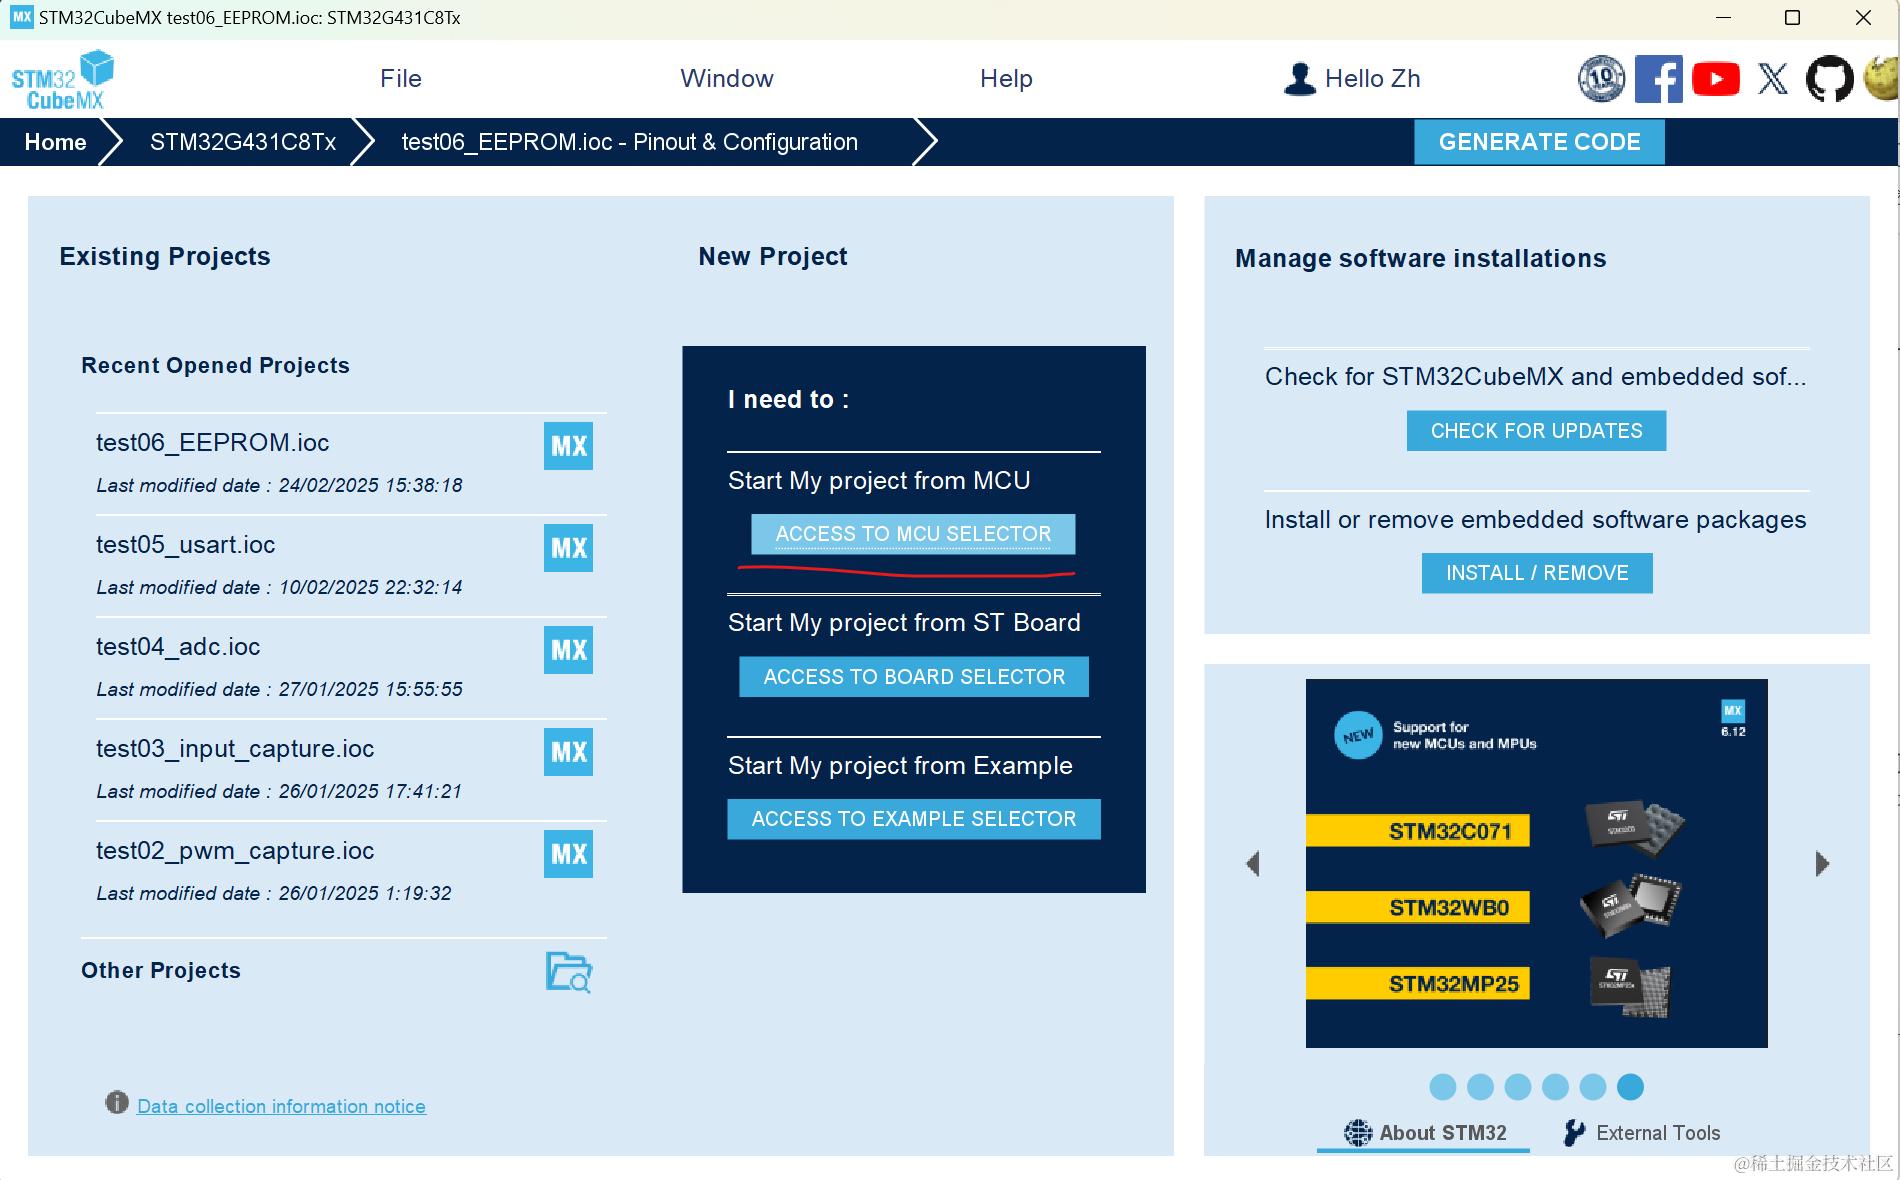
Task: Click the date 27/01/2025 15:55:55
Action: 370,690
